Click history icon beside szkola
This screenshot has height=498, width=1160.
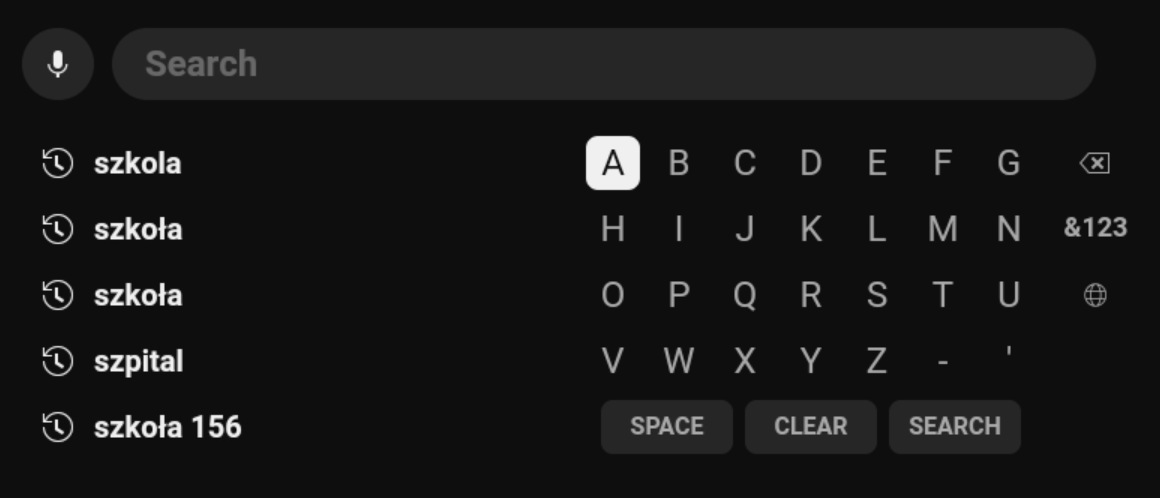click(x=58, y=163)
